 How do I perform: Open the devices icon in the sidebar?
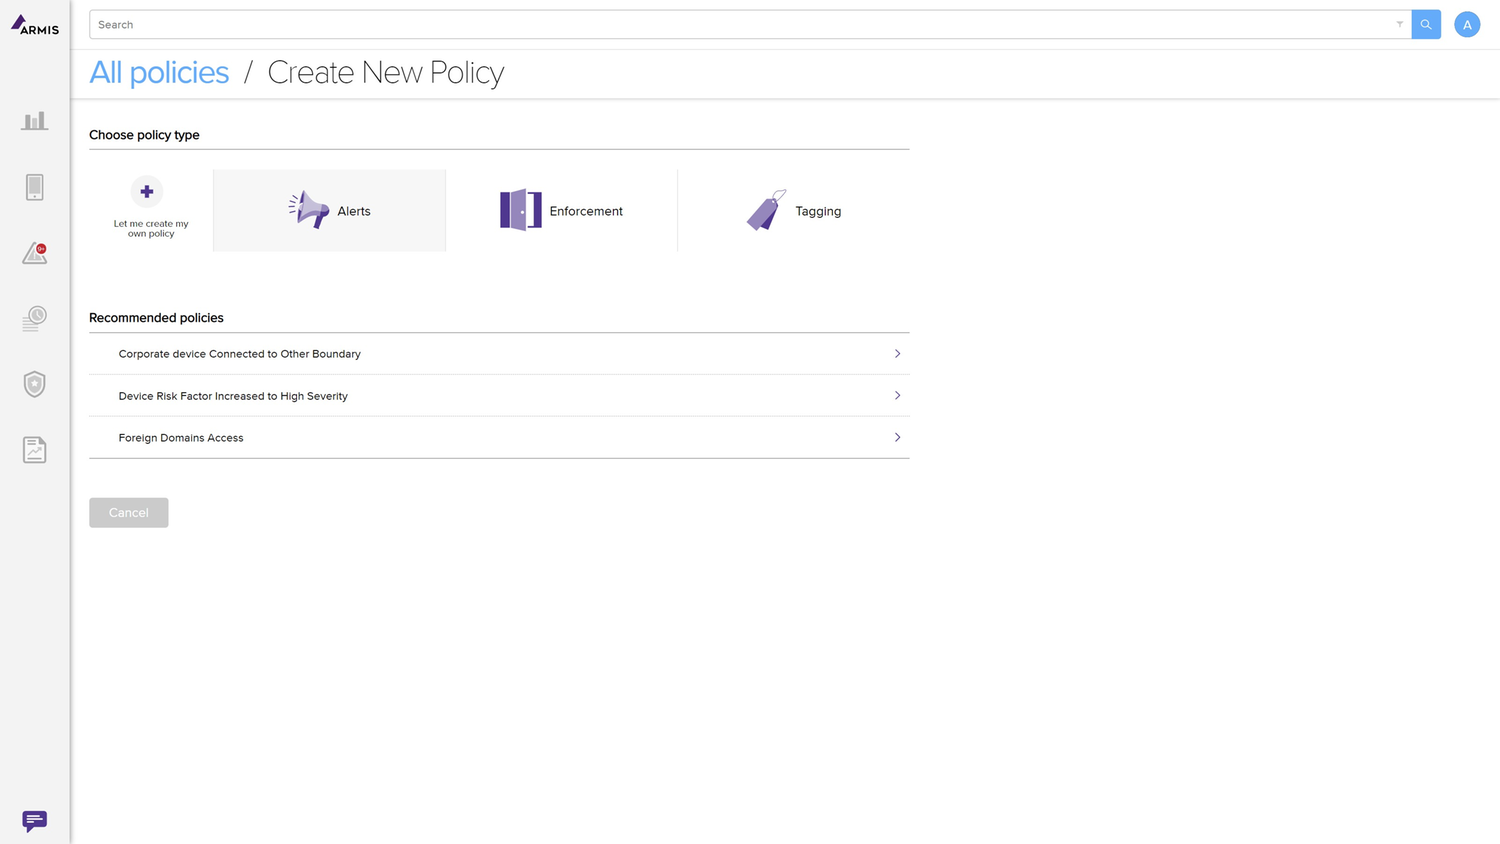34,187
